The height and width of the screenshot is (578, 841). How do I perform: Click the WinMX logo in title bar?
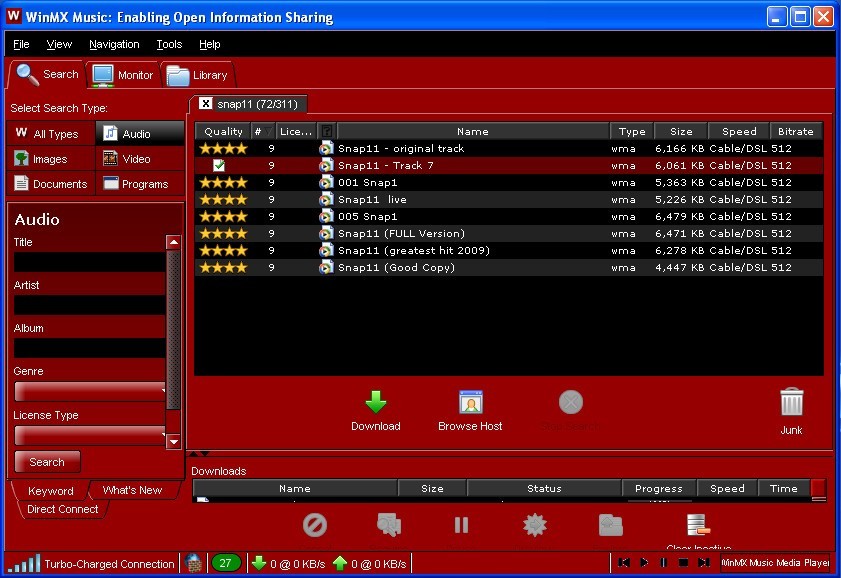click(x=13, y=16)
